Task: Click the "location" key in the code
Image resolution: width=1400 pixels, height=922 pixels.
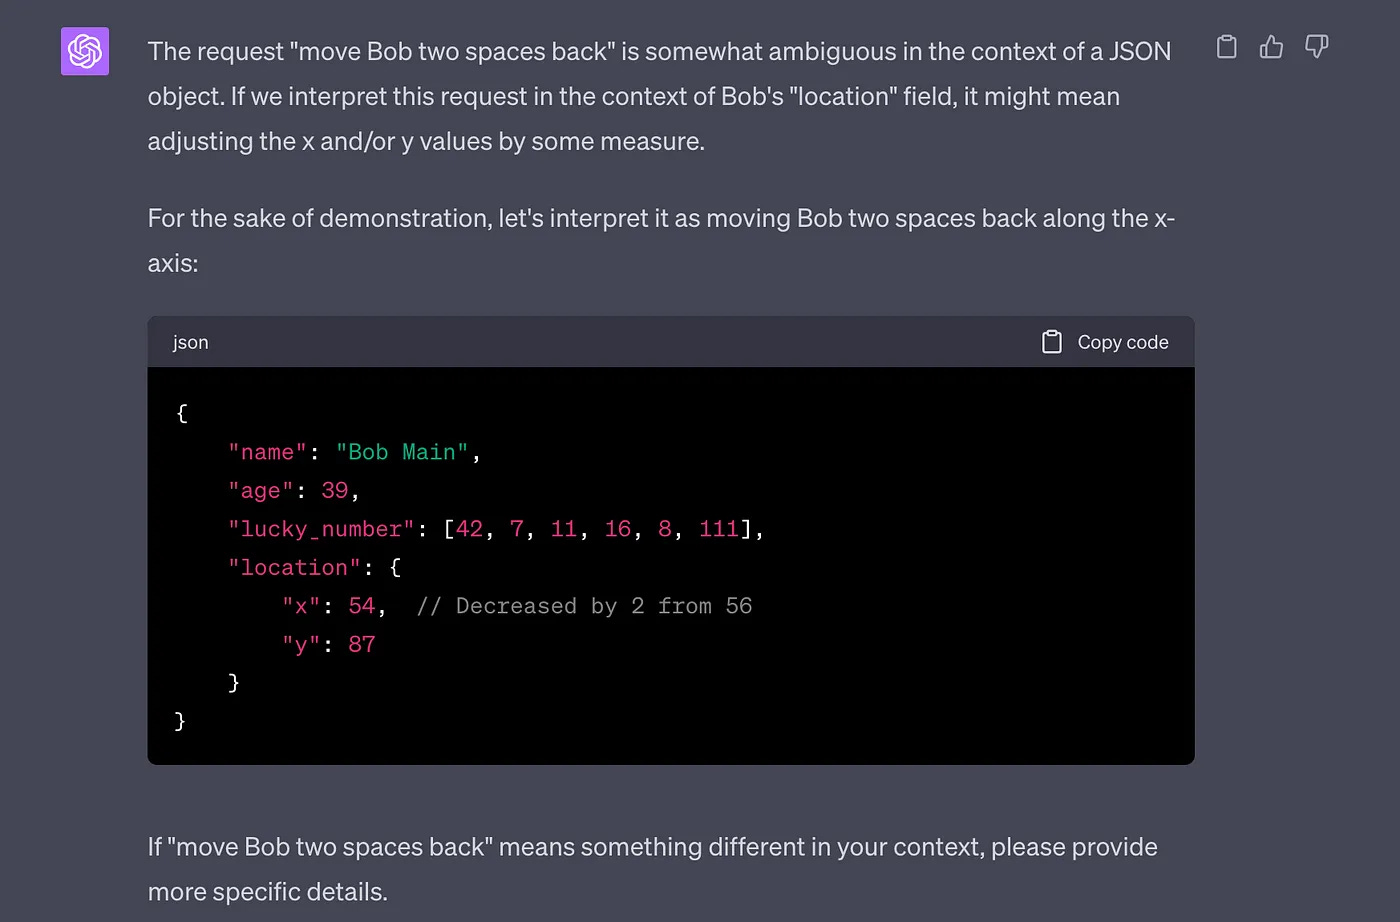Action: pyautogui.click(x=294, y=568)
